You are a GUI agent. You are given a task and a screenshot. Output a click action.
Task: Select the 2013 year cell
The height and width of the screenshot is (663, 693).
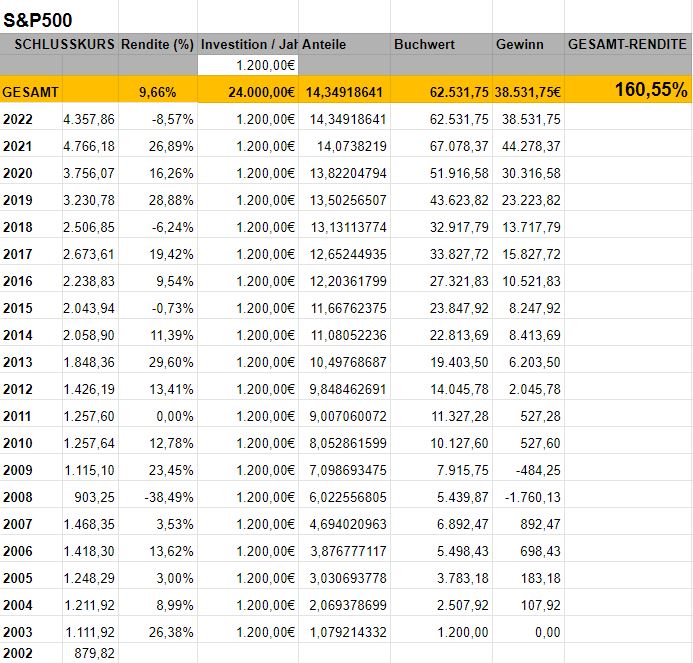point(18,362)
